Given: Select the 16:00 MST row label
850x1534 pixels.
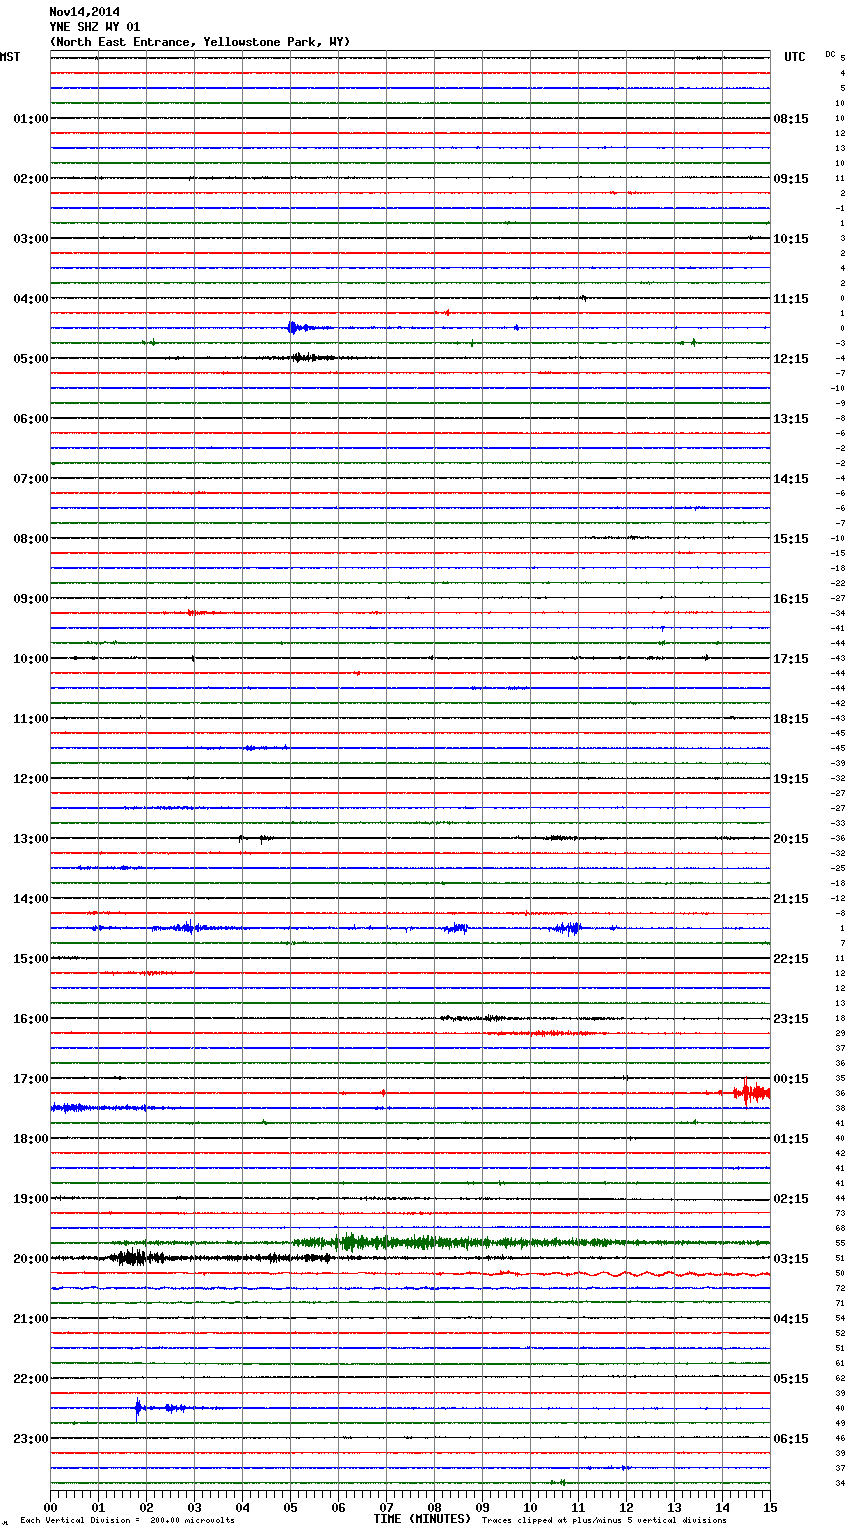Looking at the screenshot, I should 30,1019.
